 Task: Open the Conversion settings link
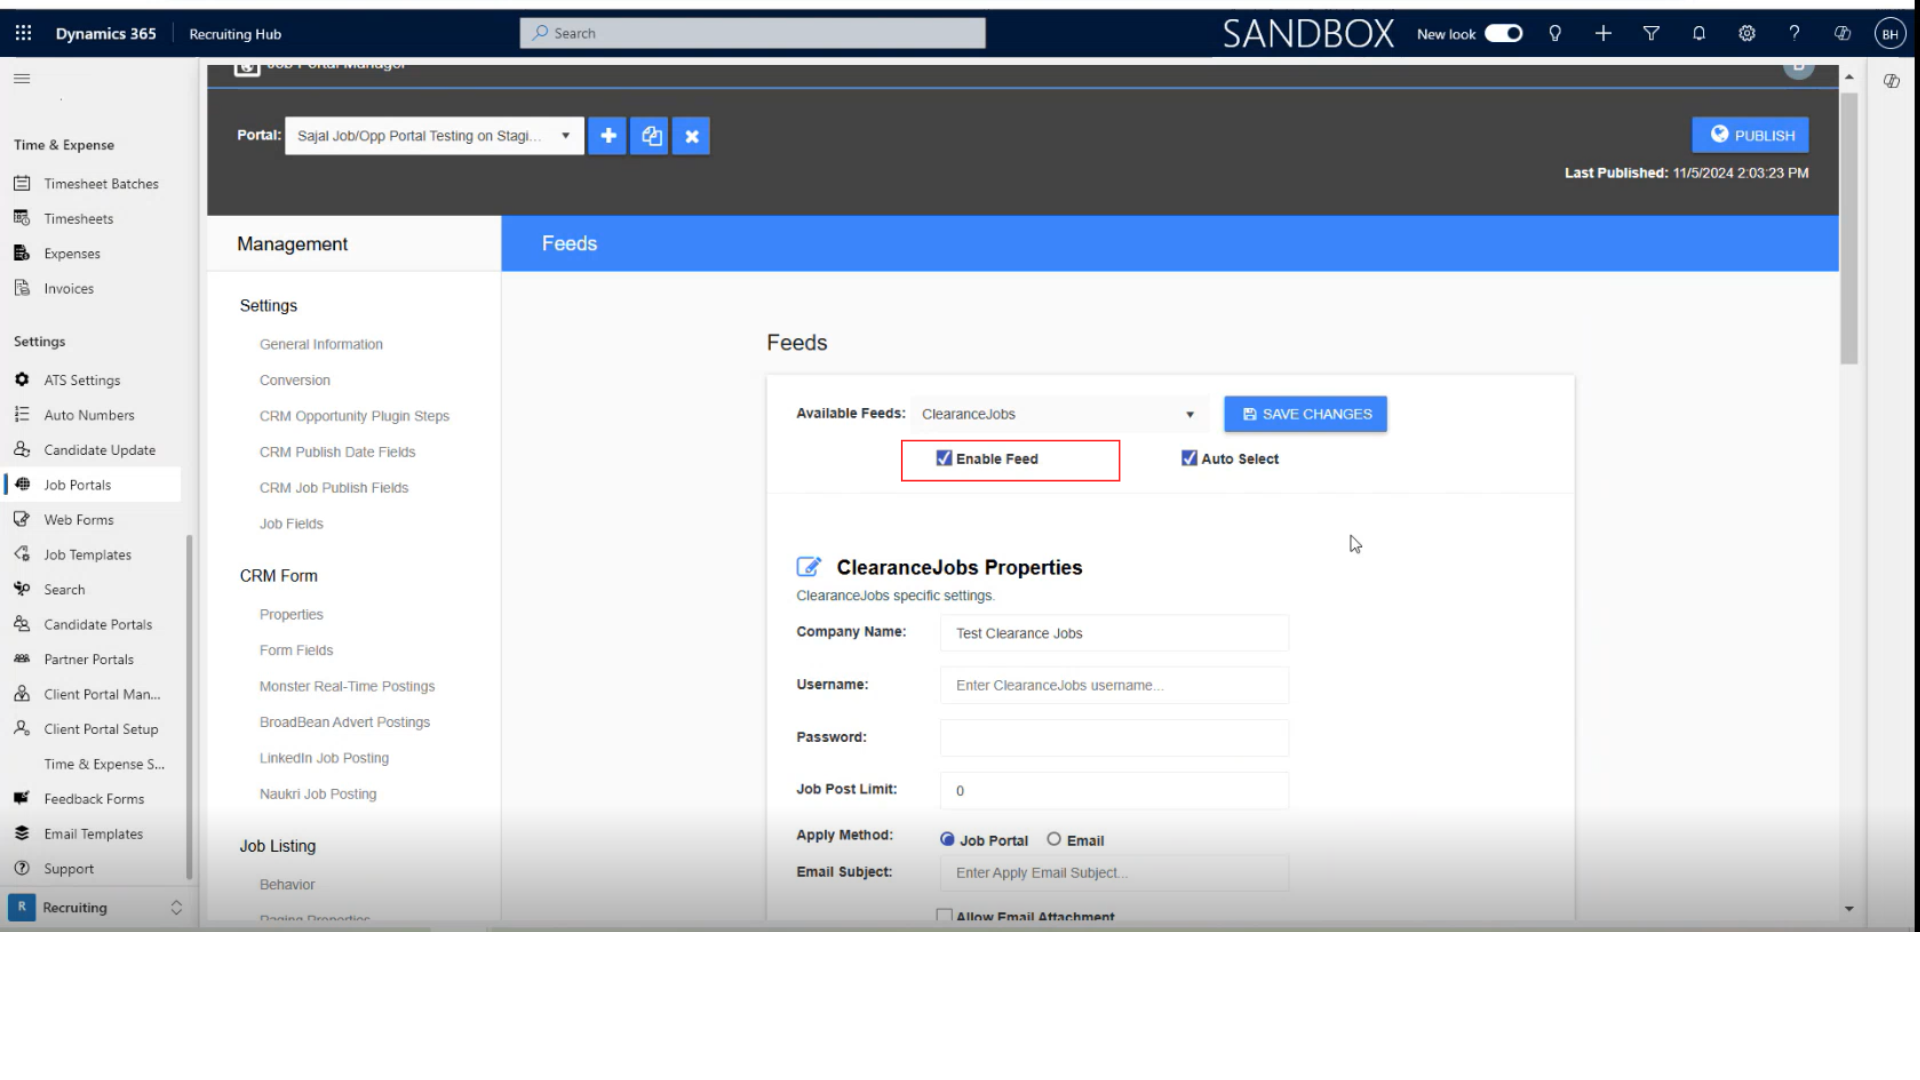tap(294, 380)
